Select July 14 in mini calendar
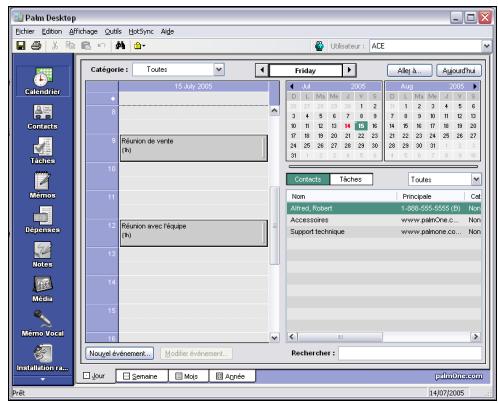This screenshot has height=403, width=498. pos(347,126)
